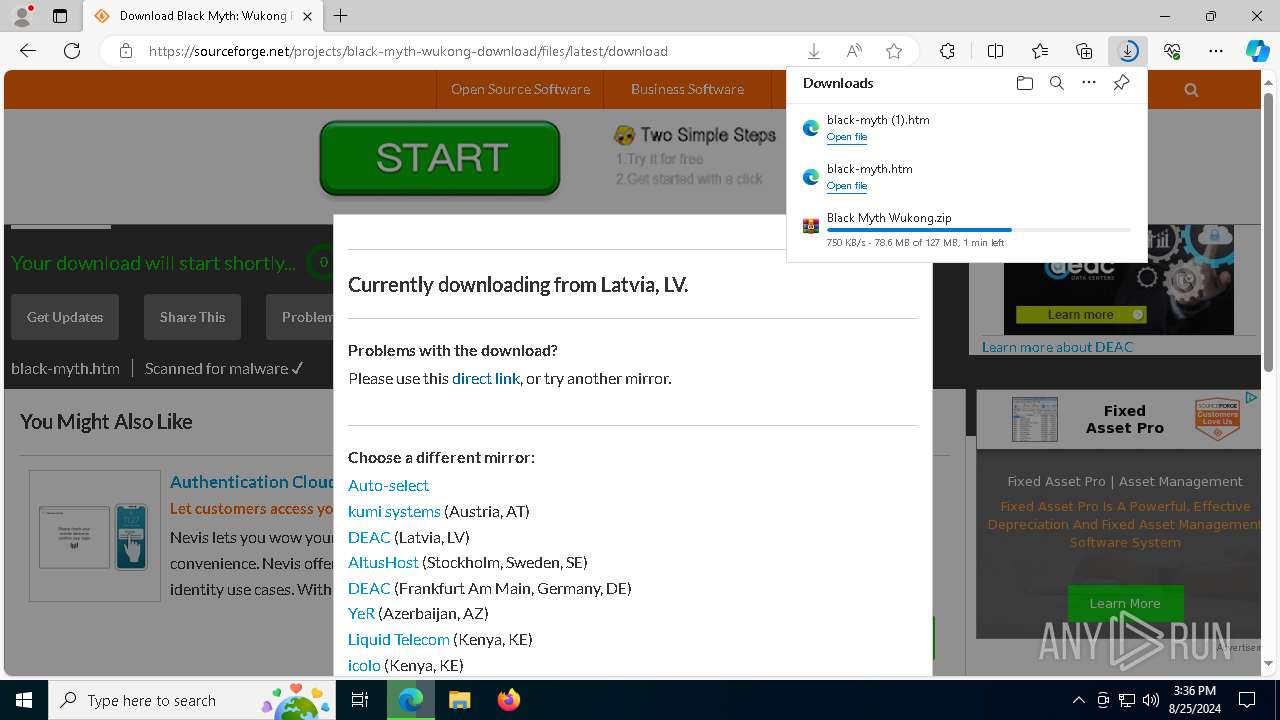The image size is (1280, 720).
Task: Choose the Auto-select mirror
Action: [388, 485]
